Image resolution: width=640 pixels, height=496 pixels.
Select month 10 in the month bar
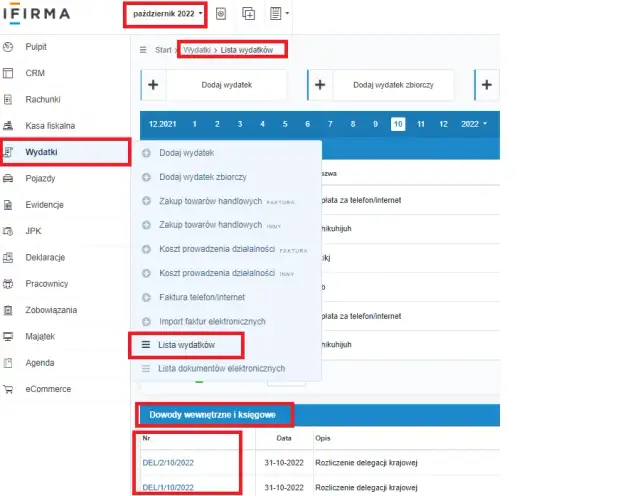point(398,124)
